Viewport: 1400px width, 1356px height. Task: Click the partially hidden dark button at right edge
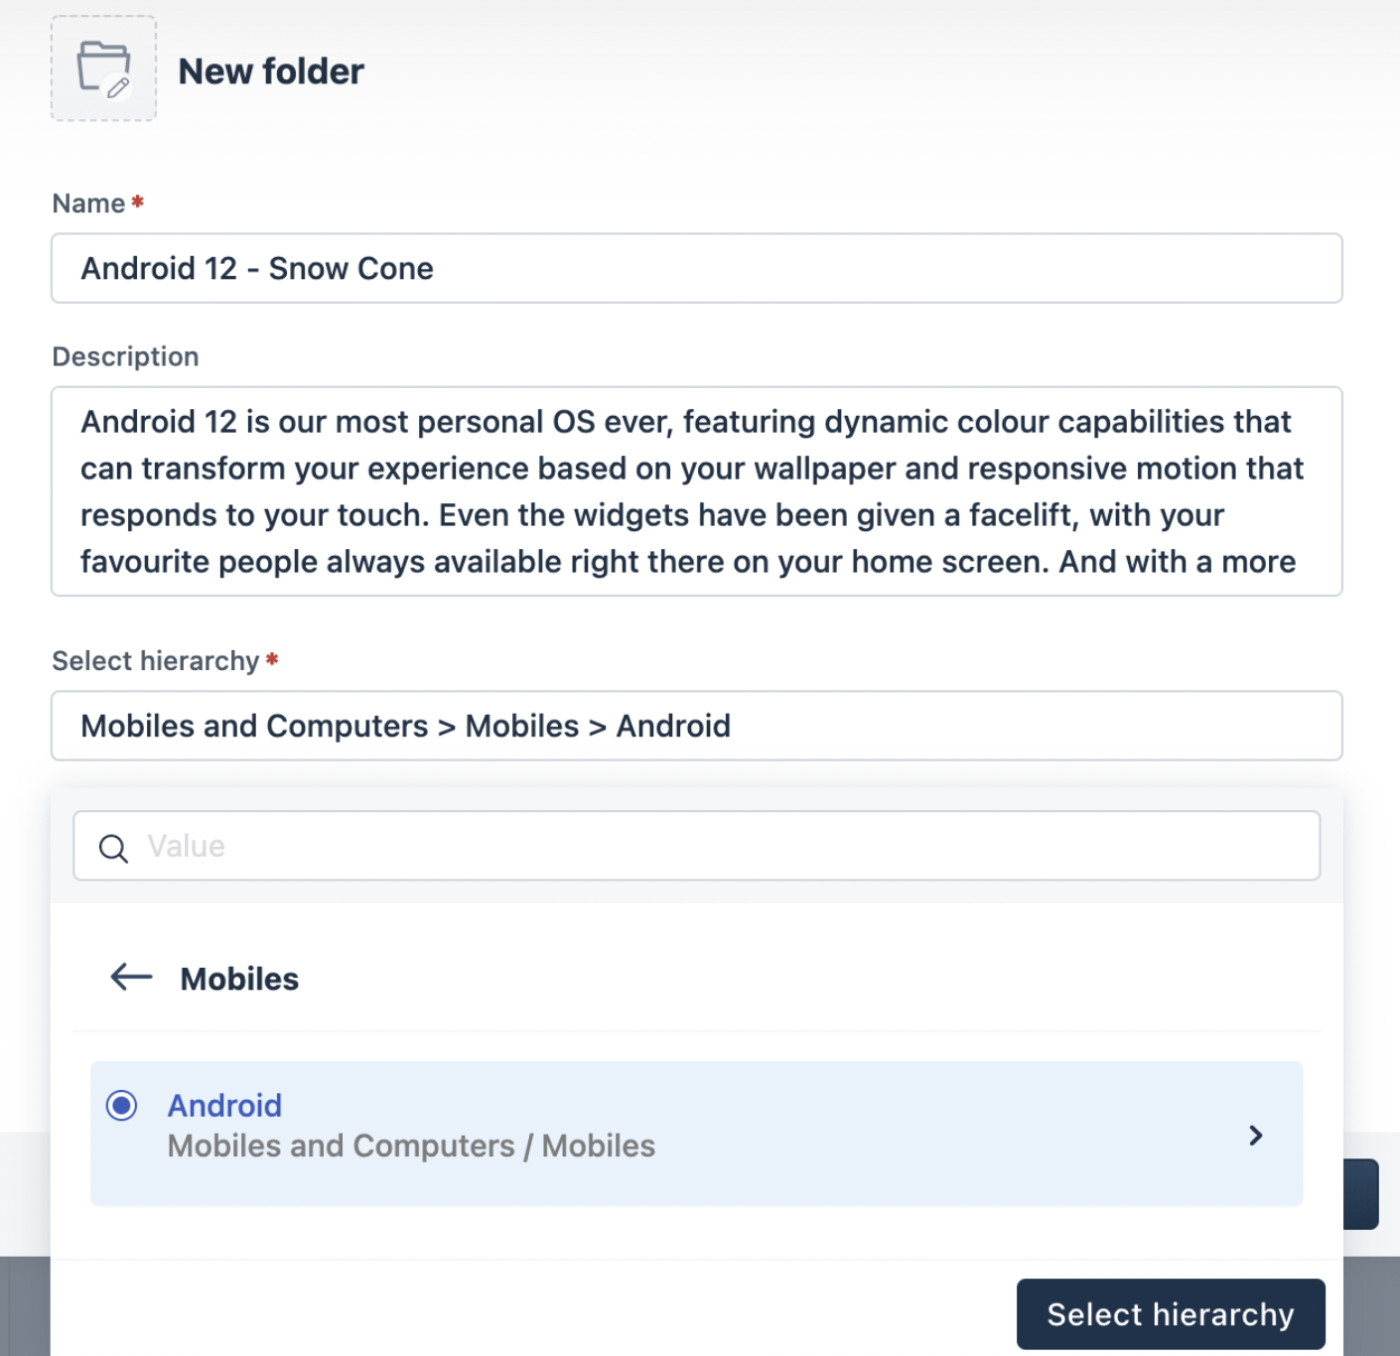coord(1362,1194)
